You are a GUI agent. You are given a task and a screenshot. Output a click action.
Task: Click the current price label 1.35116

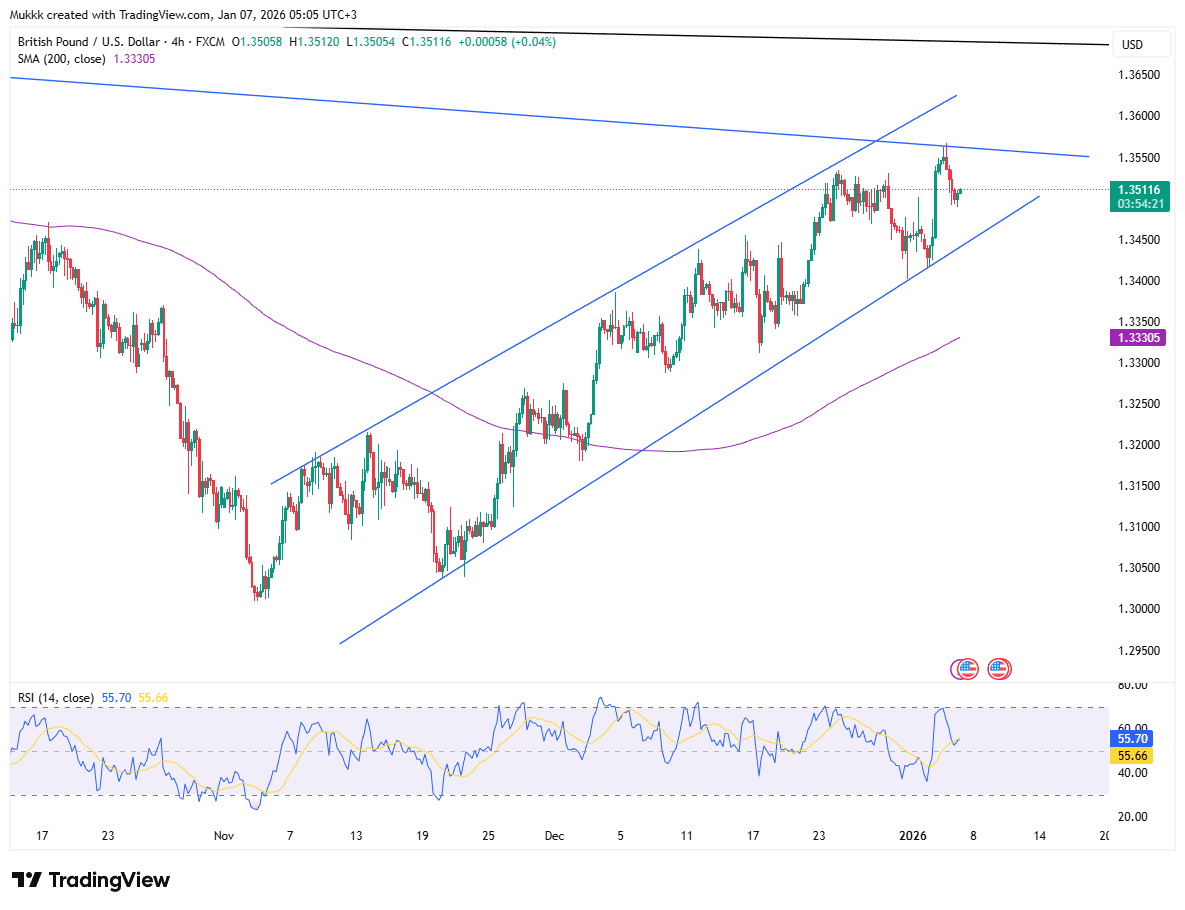pos(1139,189)
